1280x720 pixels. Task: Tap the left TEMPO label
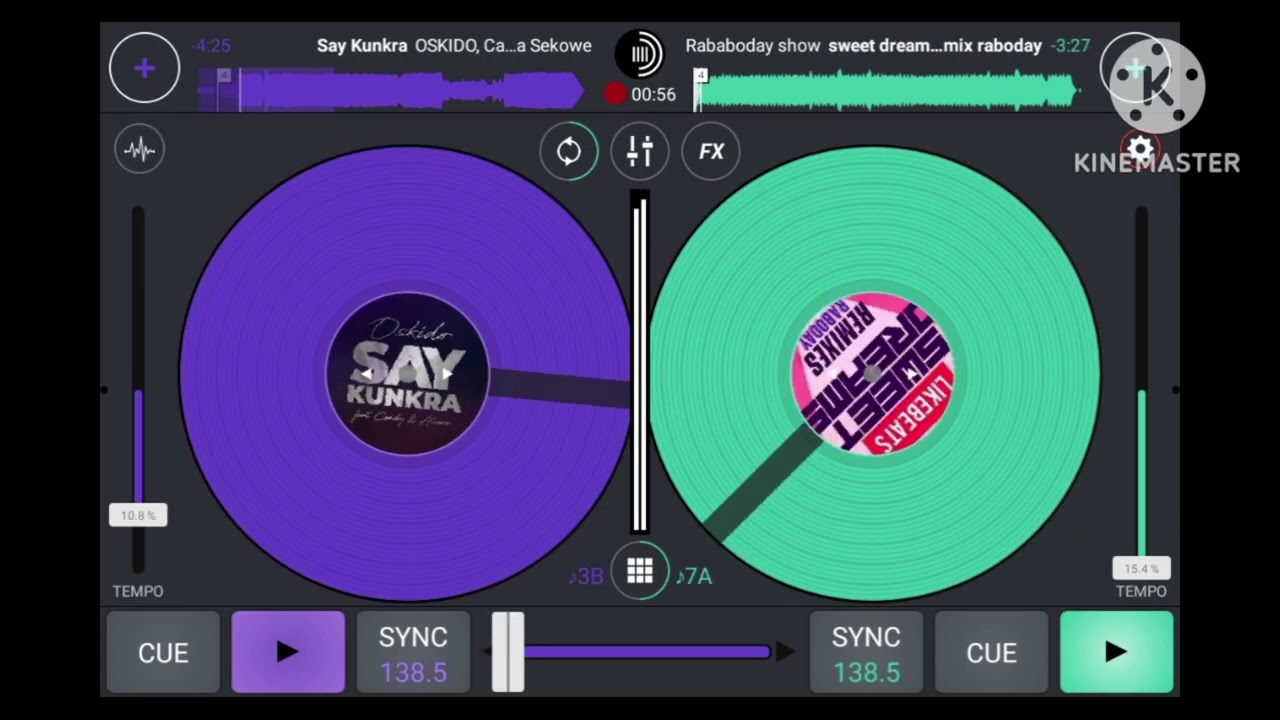coord(138,591)
